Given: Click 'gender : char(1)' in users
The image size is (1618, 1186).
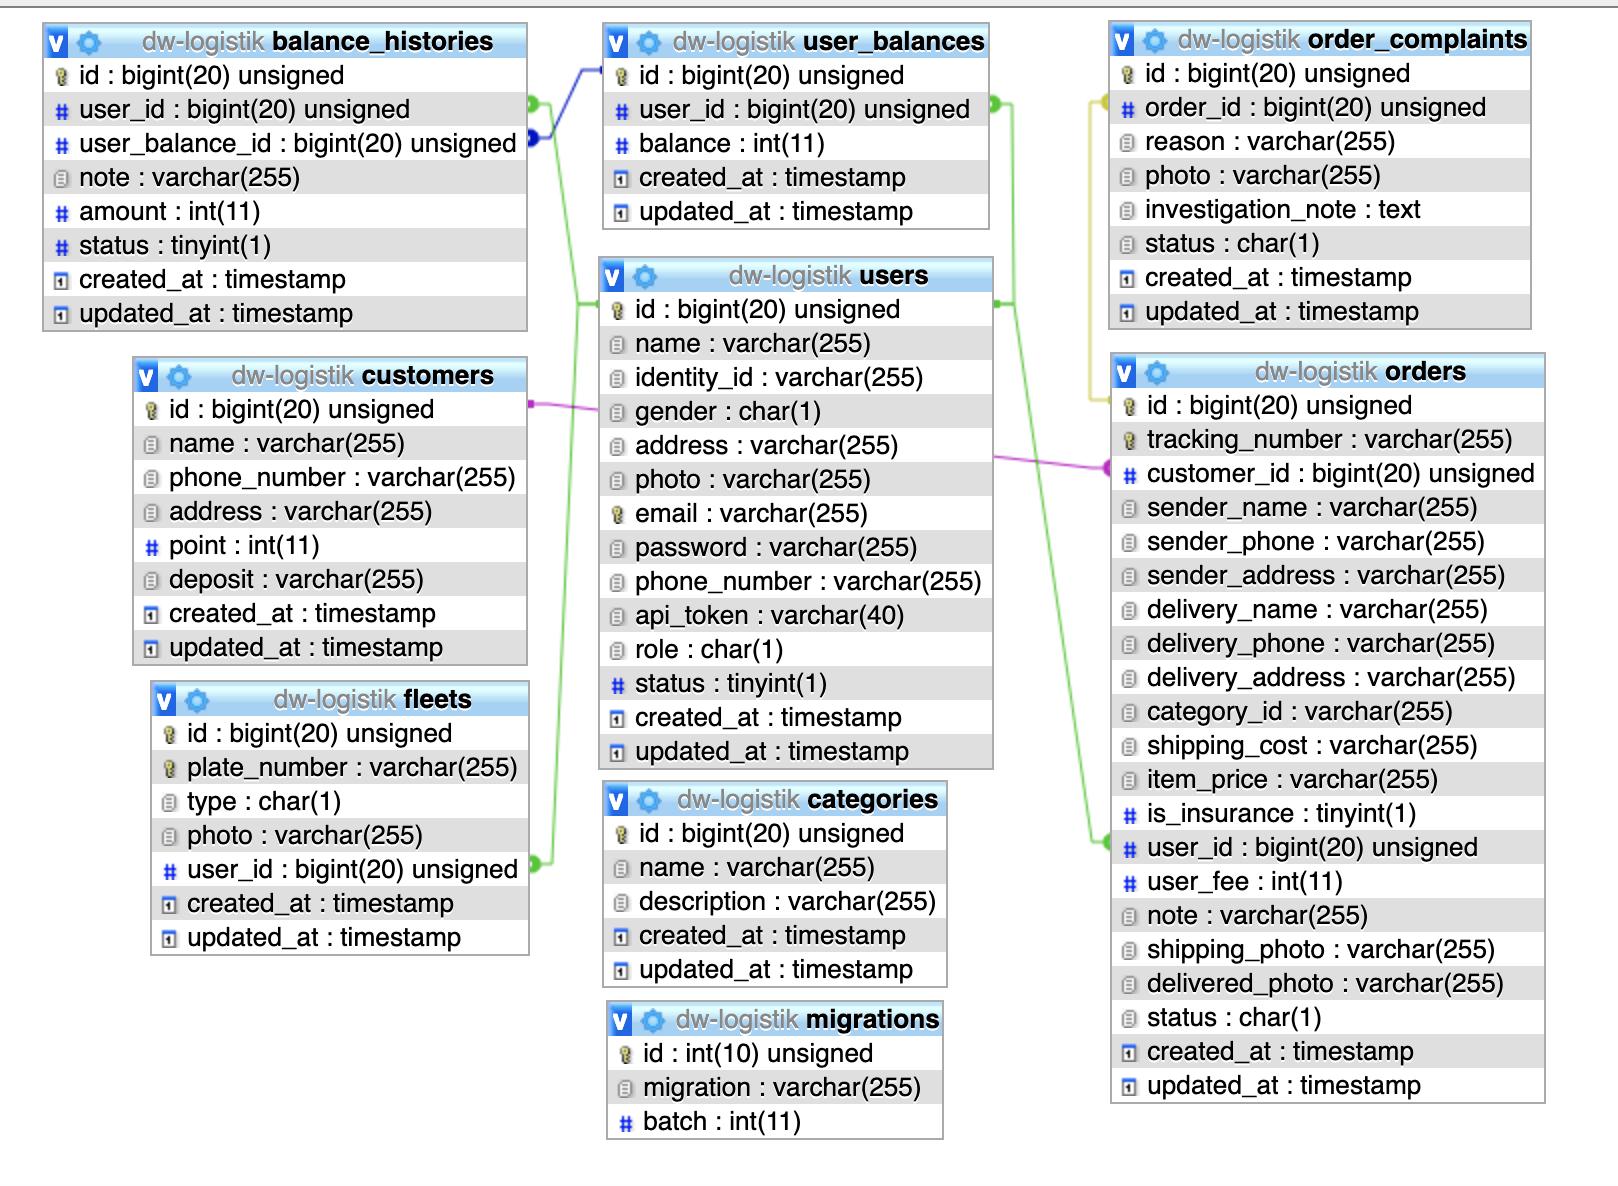Looking at the screenshot, I should point(728,412).
